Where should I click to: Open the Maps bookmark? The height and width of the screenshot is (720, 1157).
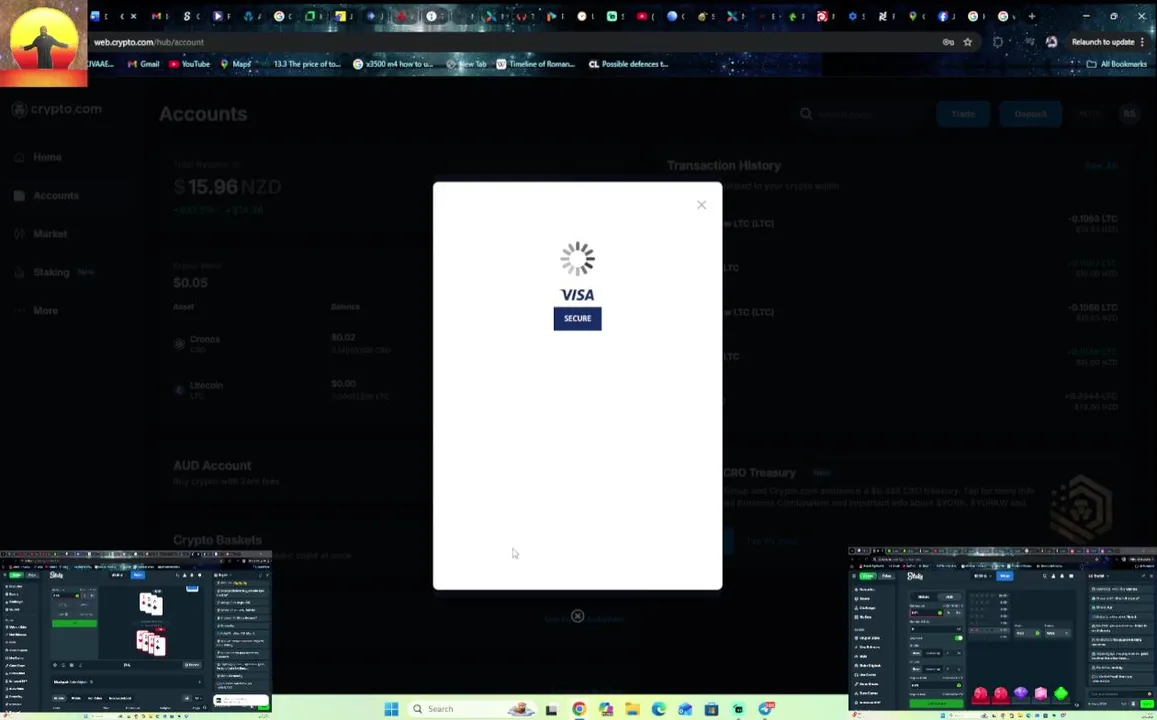(235, 64)
